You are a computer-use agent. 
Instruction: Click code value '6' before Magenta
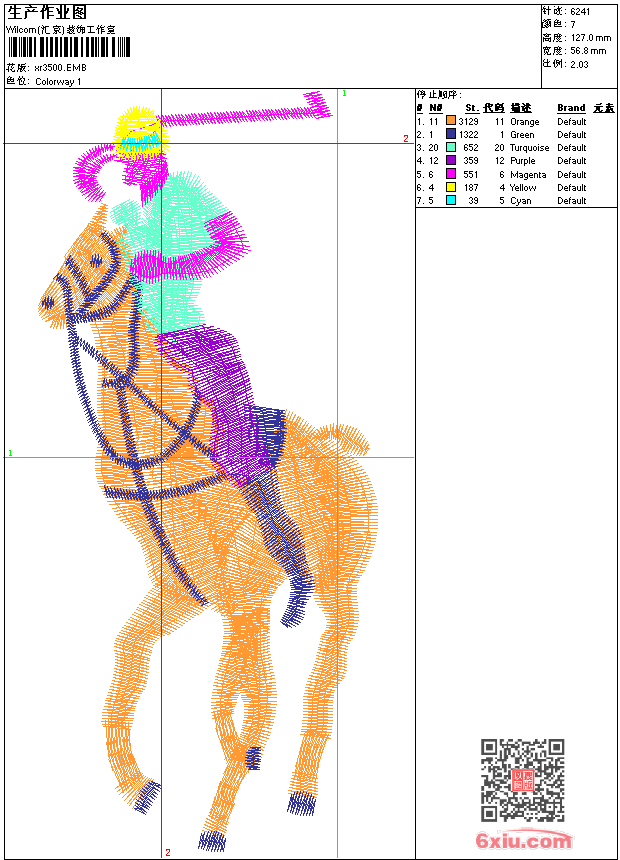point(501,175)
